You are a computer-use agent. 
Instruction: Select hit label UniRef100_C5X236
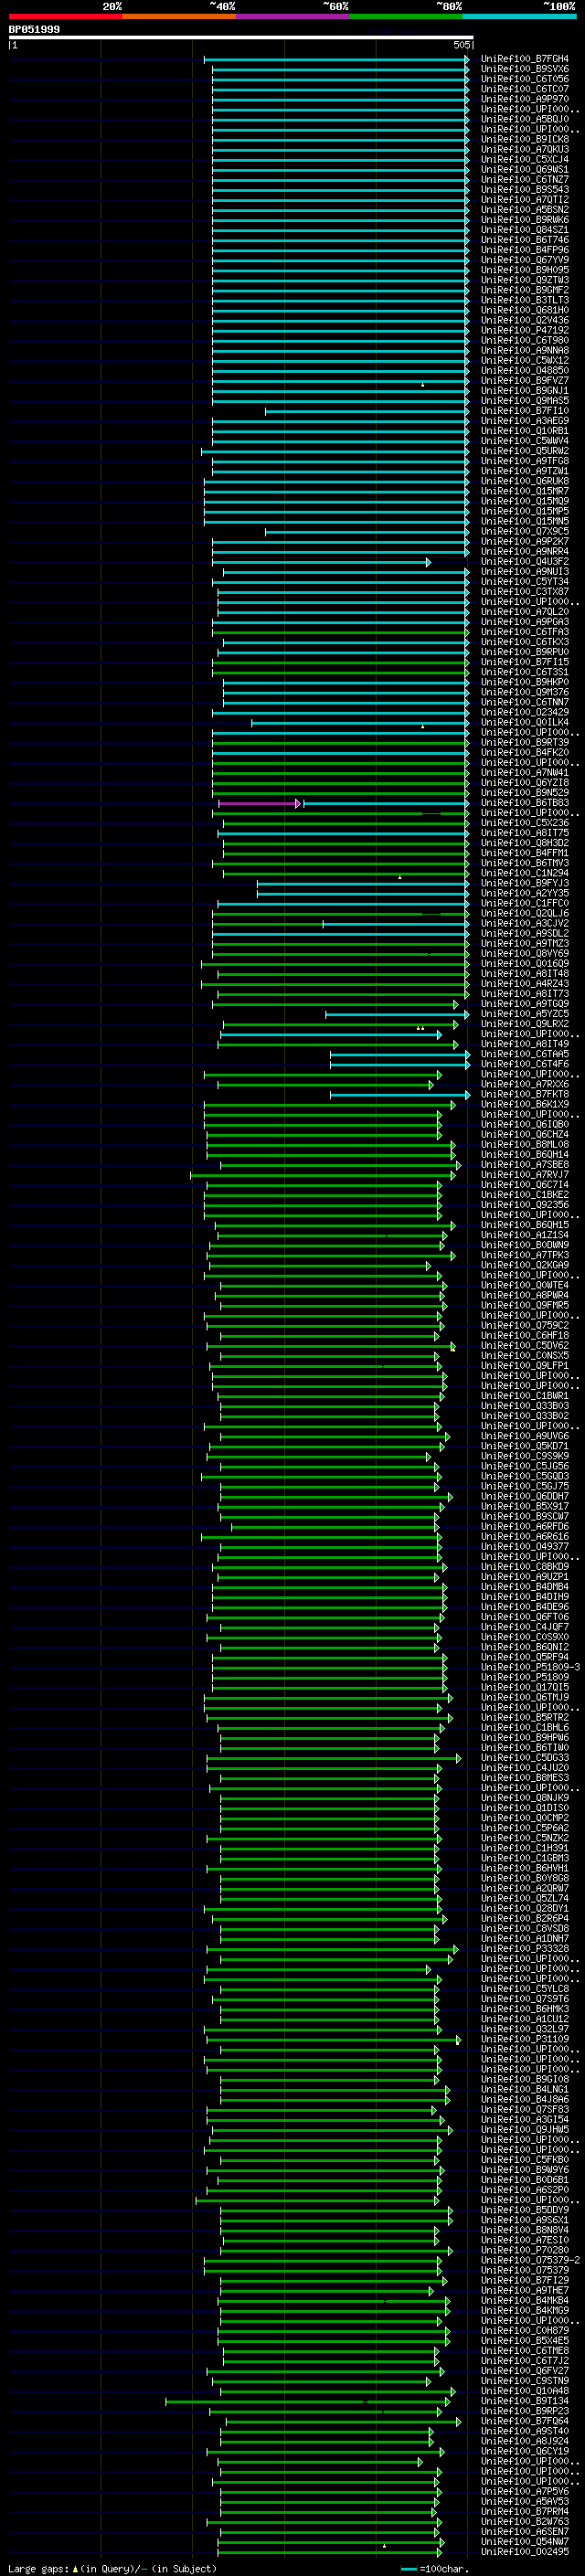coord(525,823)
